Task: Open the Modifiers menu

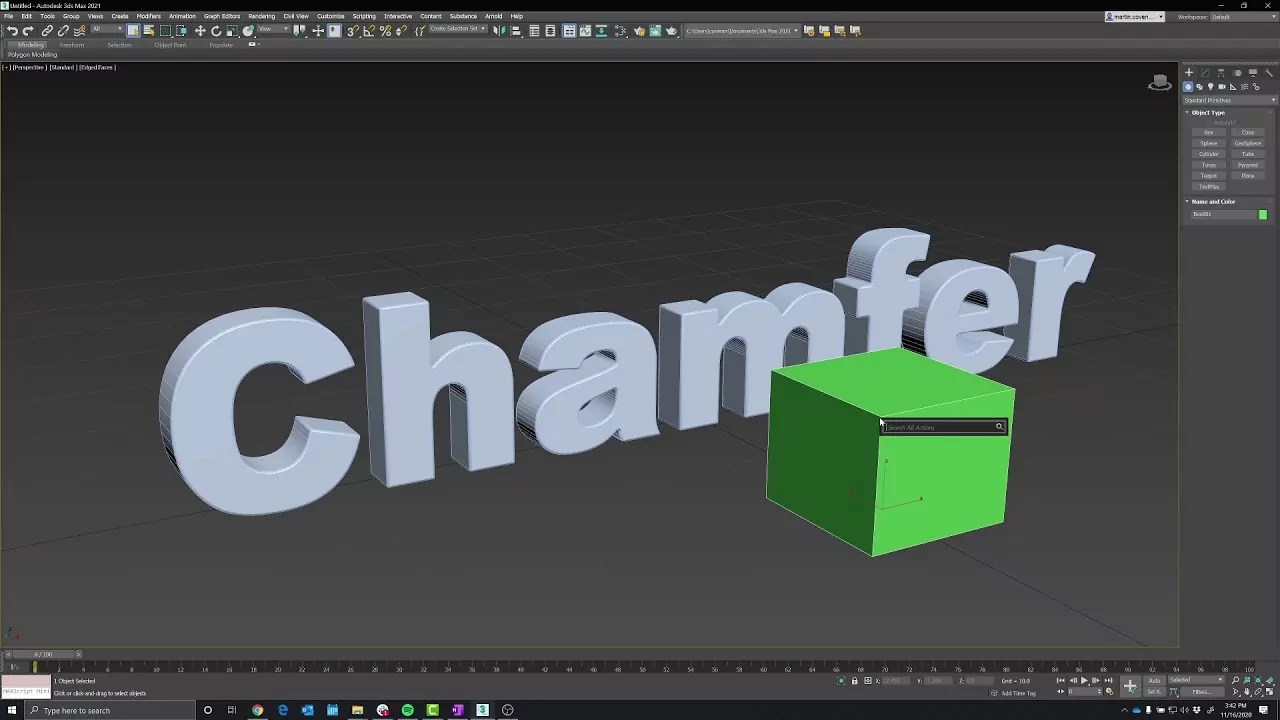Action: point(148,16)
